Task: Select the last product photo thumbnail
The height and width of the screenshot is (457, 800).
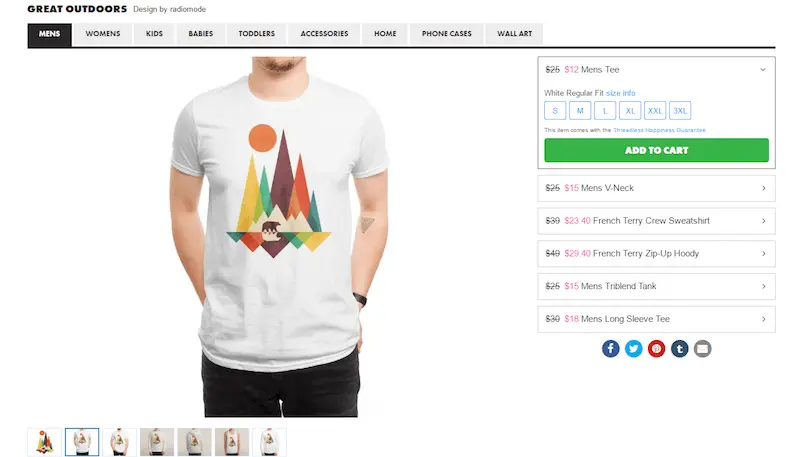Action: click(269, 442)
